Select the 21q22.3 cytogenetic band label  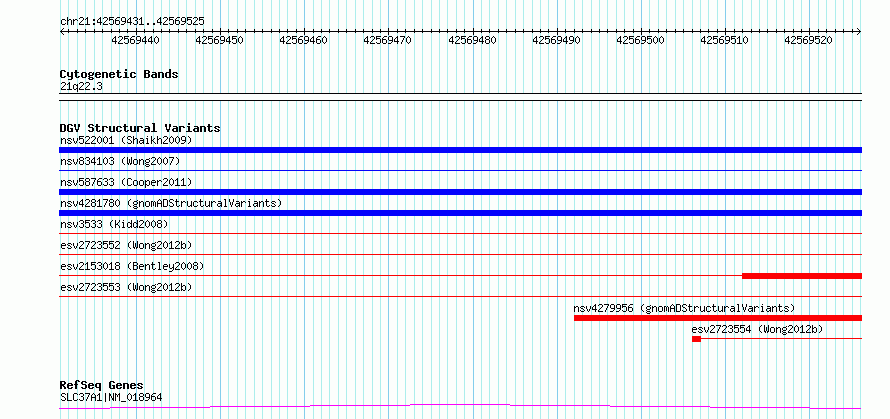pos(81,87)
